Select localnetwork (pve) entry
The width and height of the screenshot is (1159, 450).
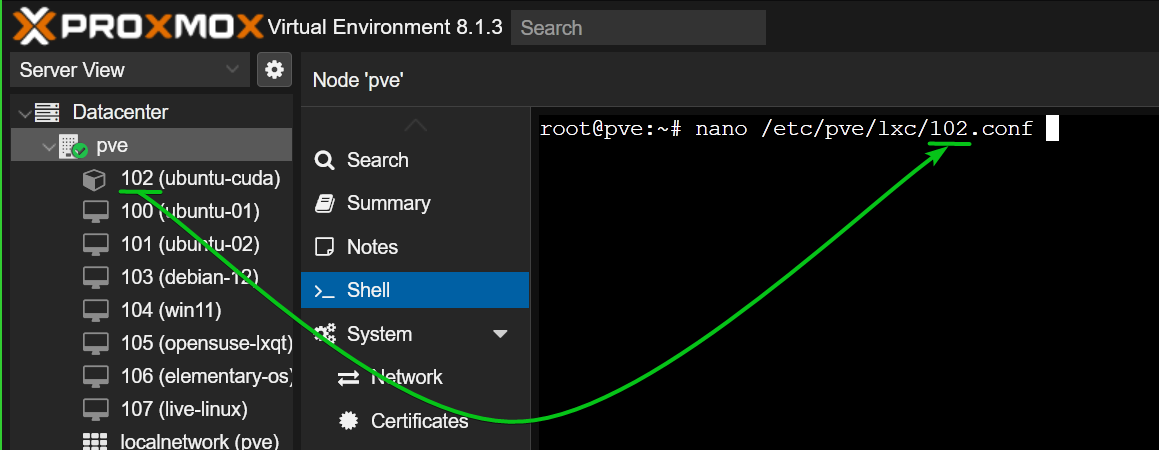pyautogui.click(x=200, y=441)
